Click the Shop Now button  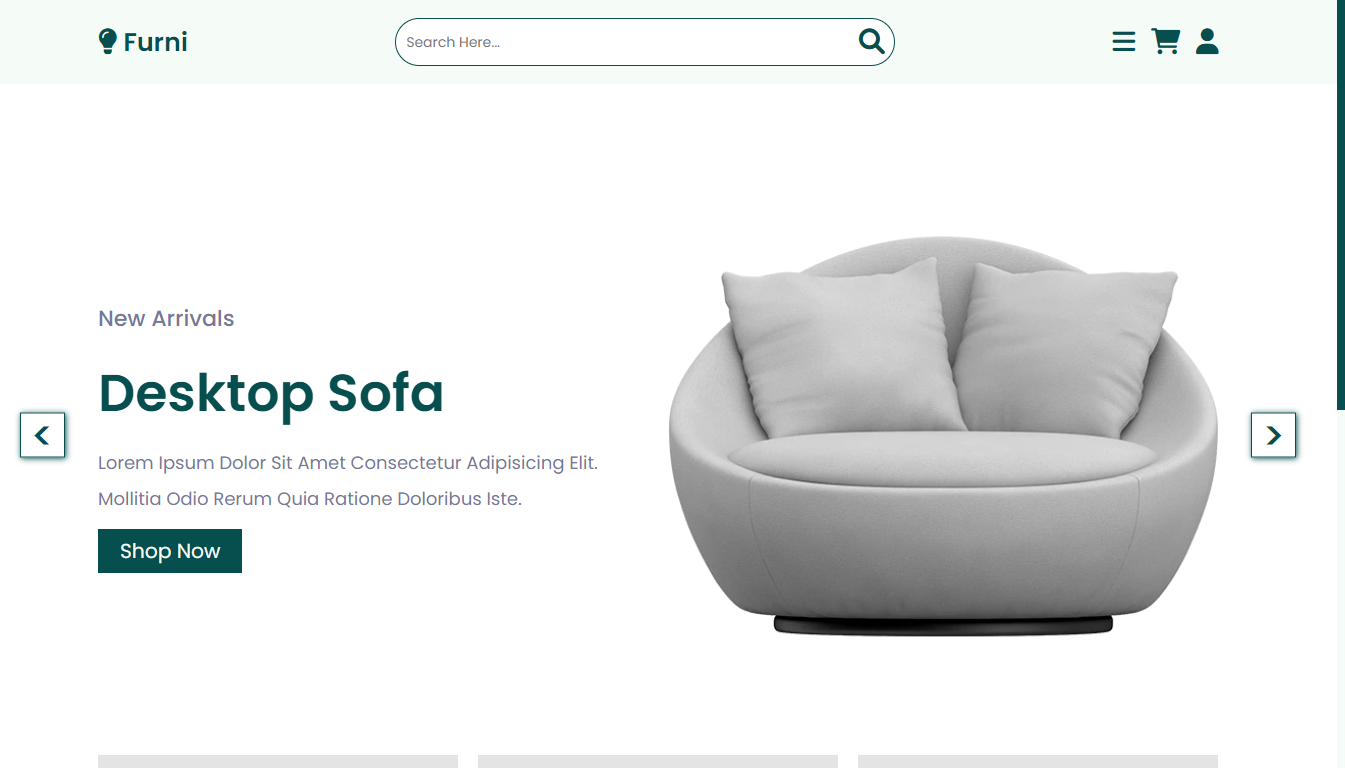[170, 551]
